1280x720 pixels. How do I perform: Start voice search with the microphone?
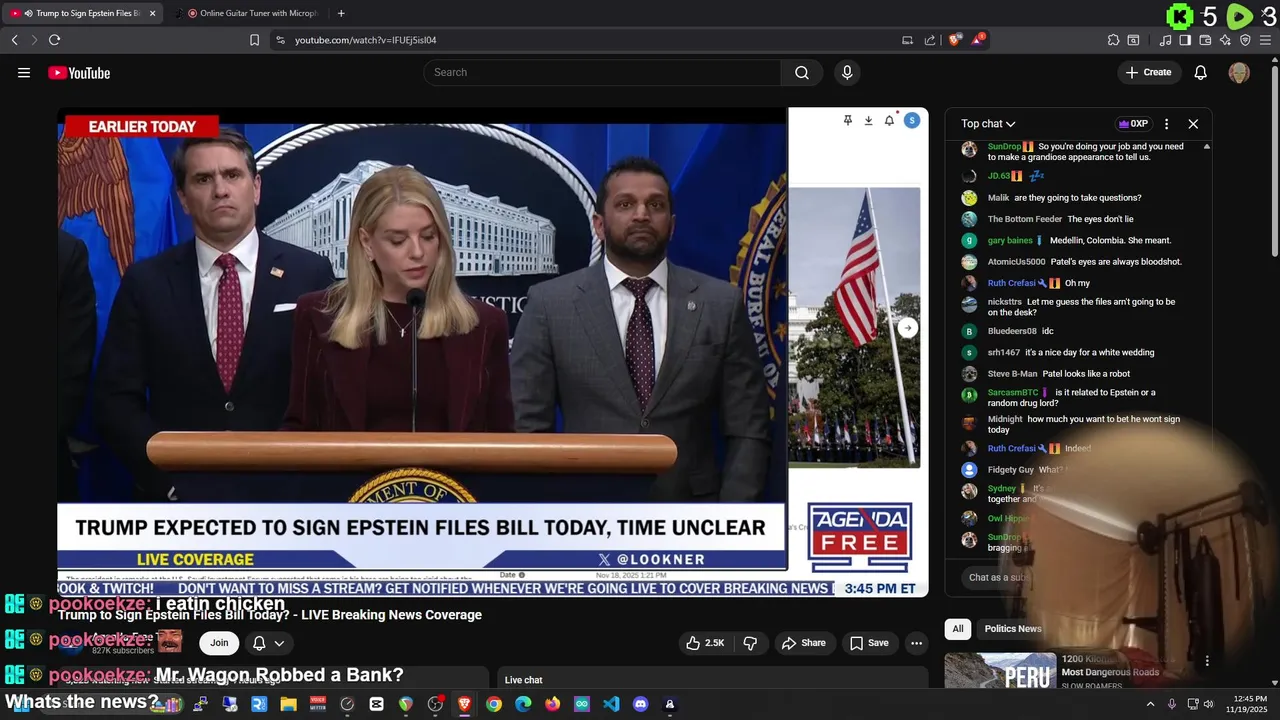(847, 72)
